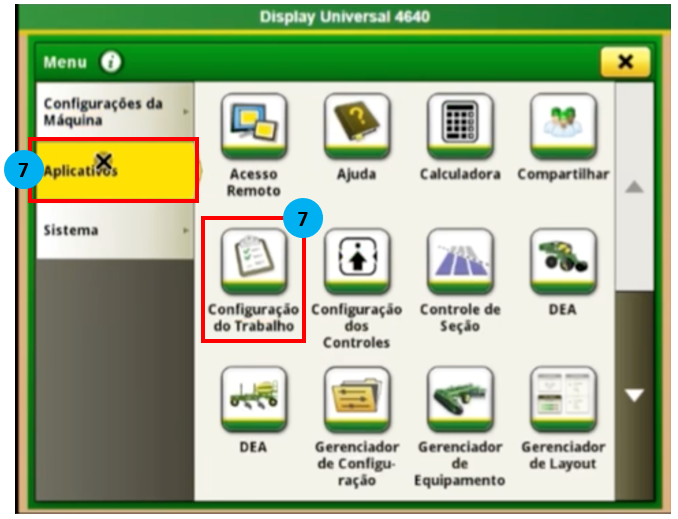Launch Gerenciador de Equipamento
This screenshot has width=678, height=519.
coord(459,398)
